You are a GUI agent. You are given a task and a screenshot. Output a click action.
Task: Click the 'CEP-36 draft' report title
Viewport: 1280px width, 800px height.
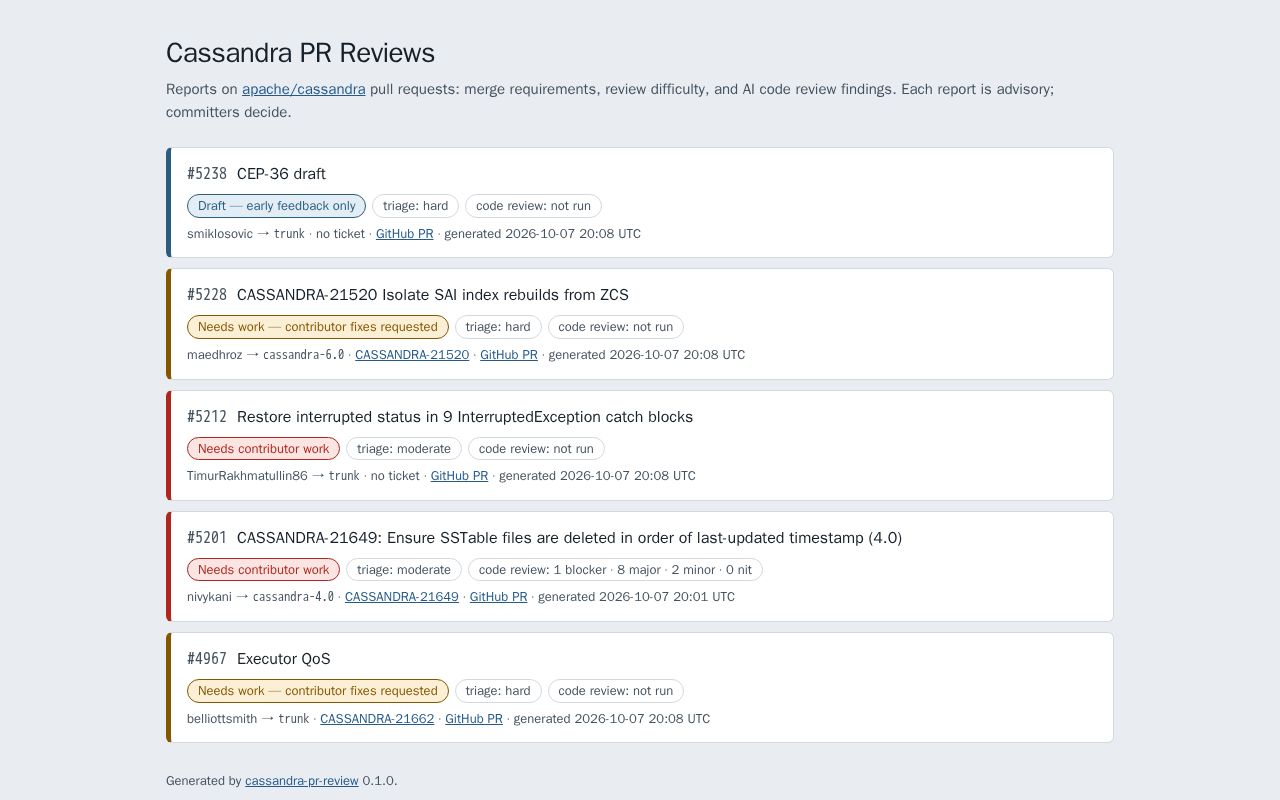pyautogui.click(x=281, y=173)
